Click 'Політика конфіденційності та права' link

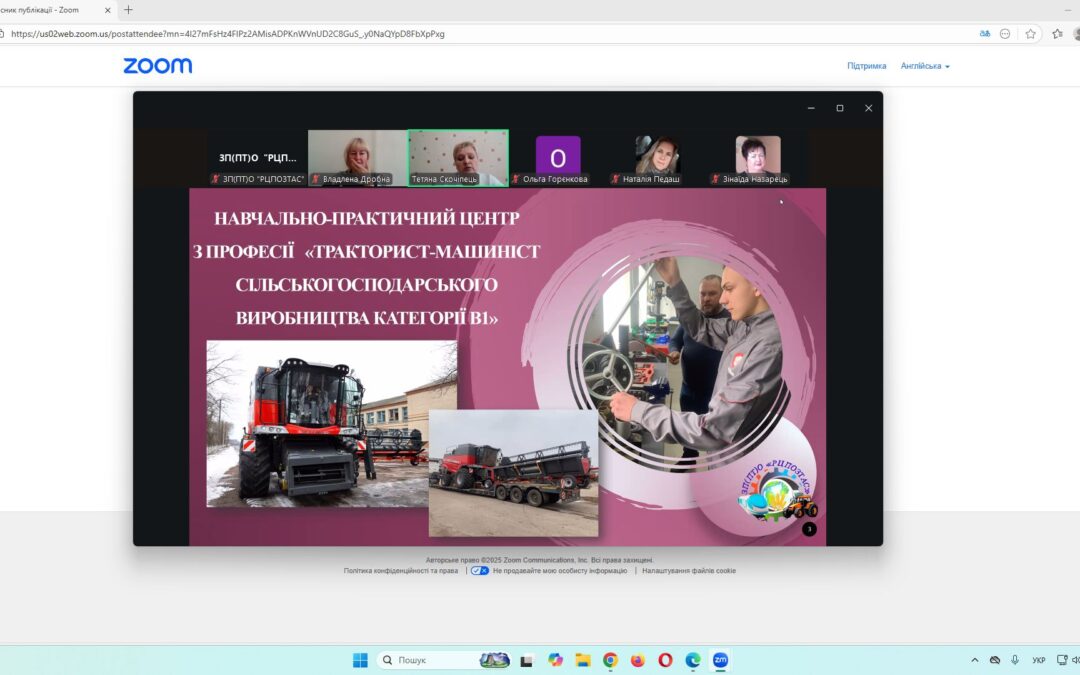click(400, 570)
